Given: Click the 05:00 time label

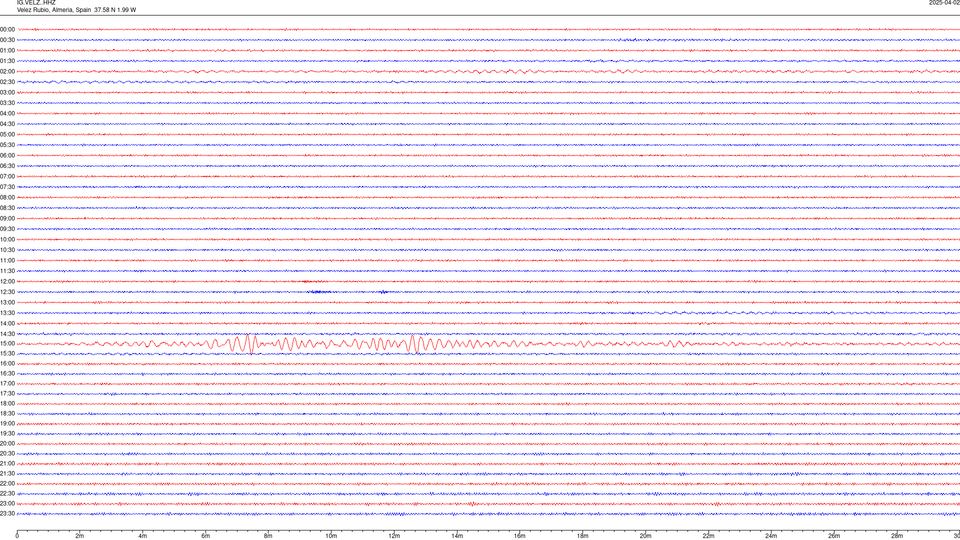Looking at the screenshot, I should pyautogui.click(x=7, y=135).
